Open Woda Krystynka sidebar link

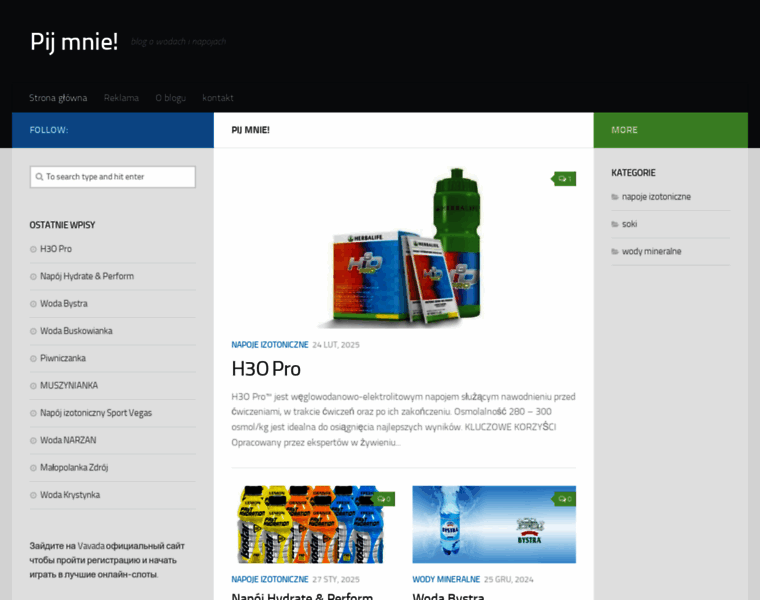pyautogui.click(x=70, y=495)
